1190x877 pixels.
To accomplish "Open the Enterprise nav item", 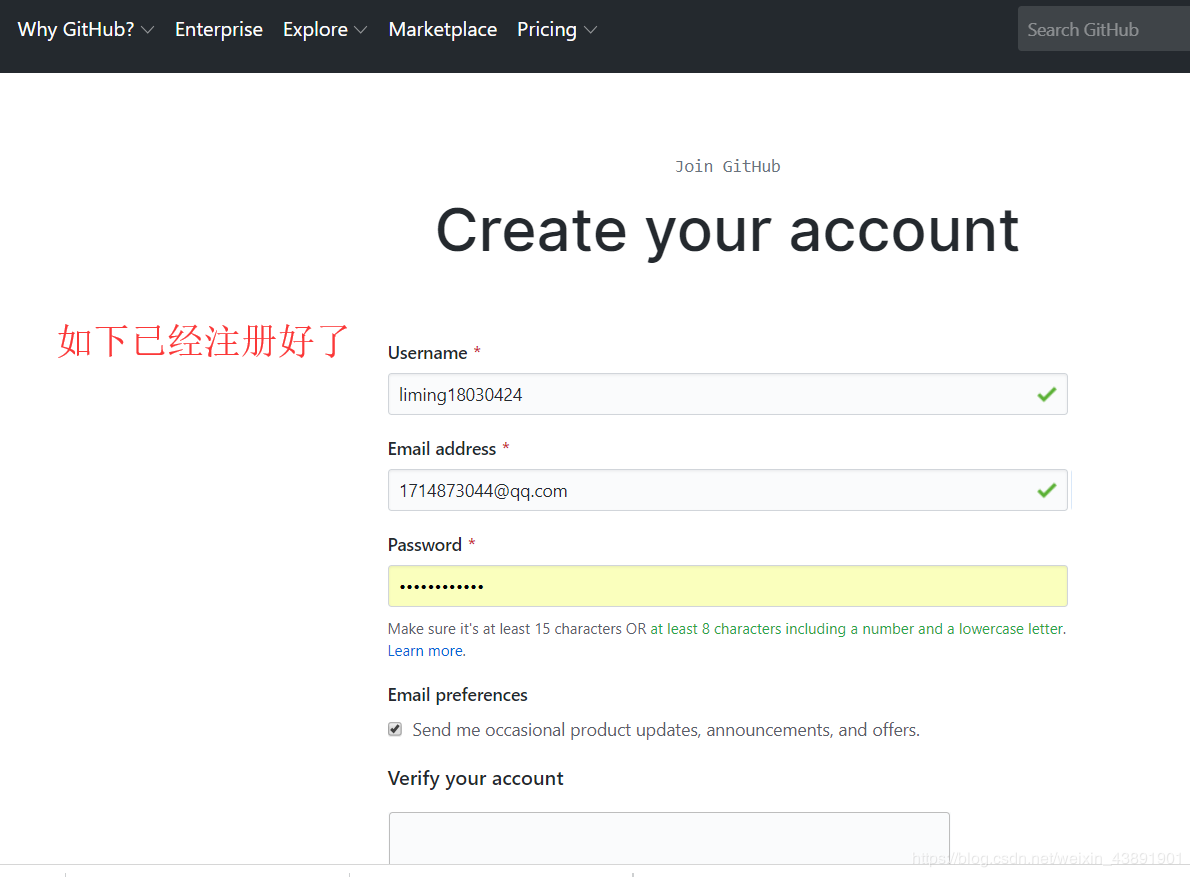I will point(219,30).
